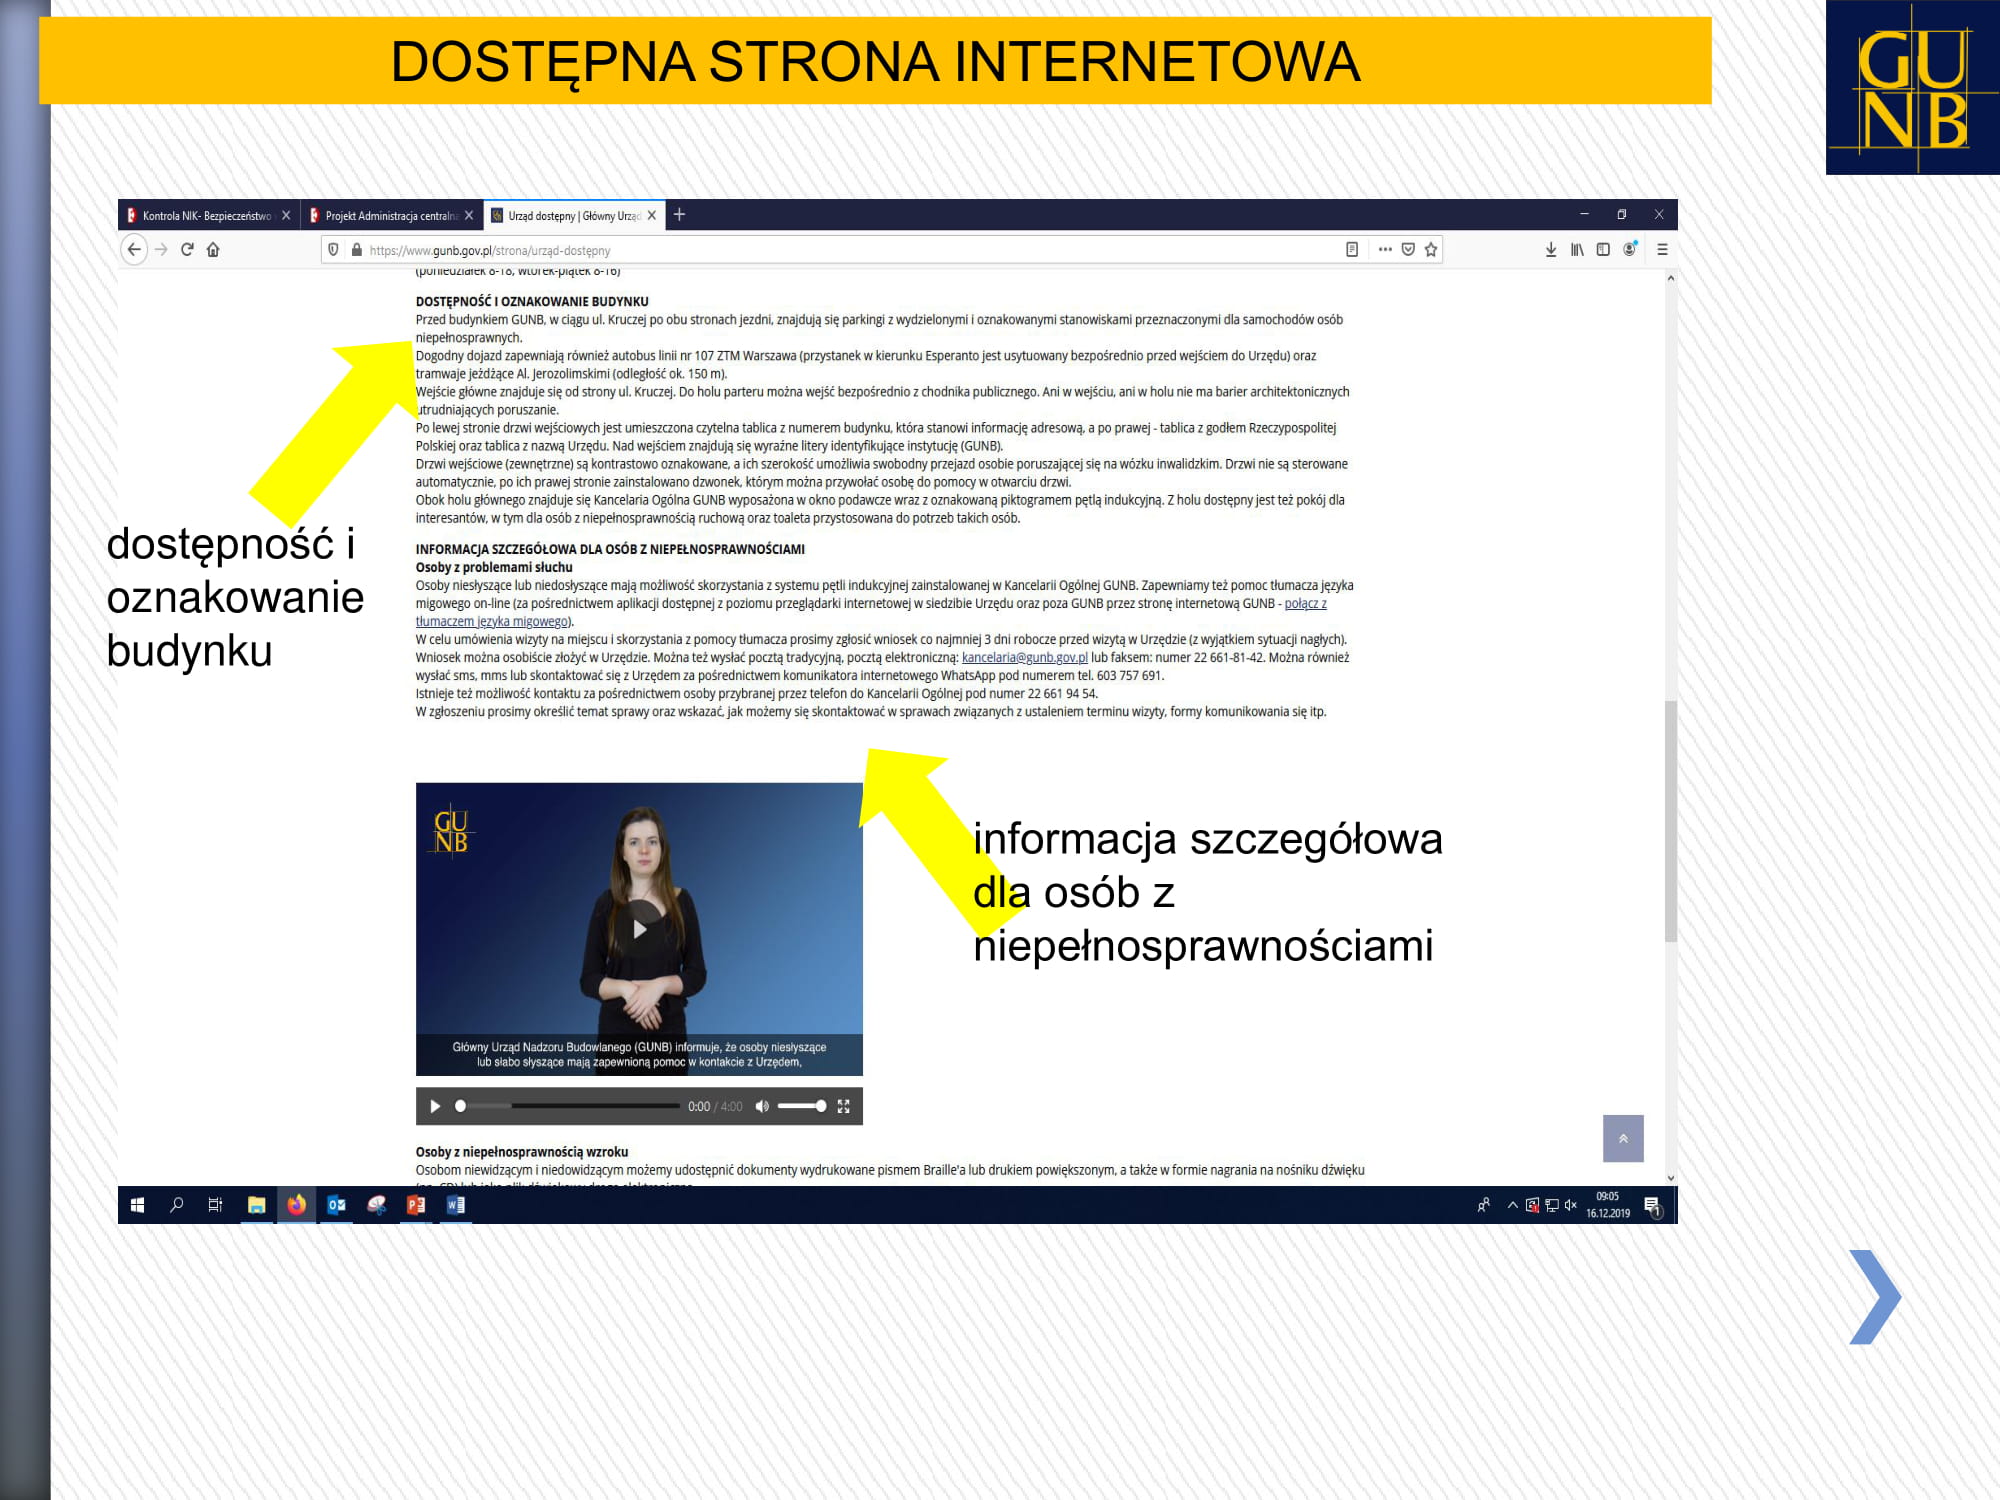Screen dimensions: 2000x1500
Task: Play the sign language video from the center
Action: click(x=640, y=929)
